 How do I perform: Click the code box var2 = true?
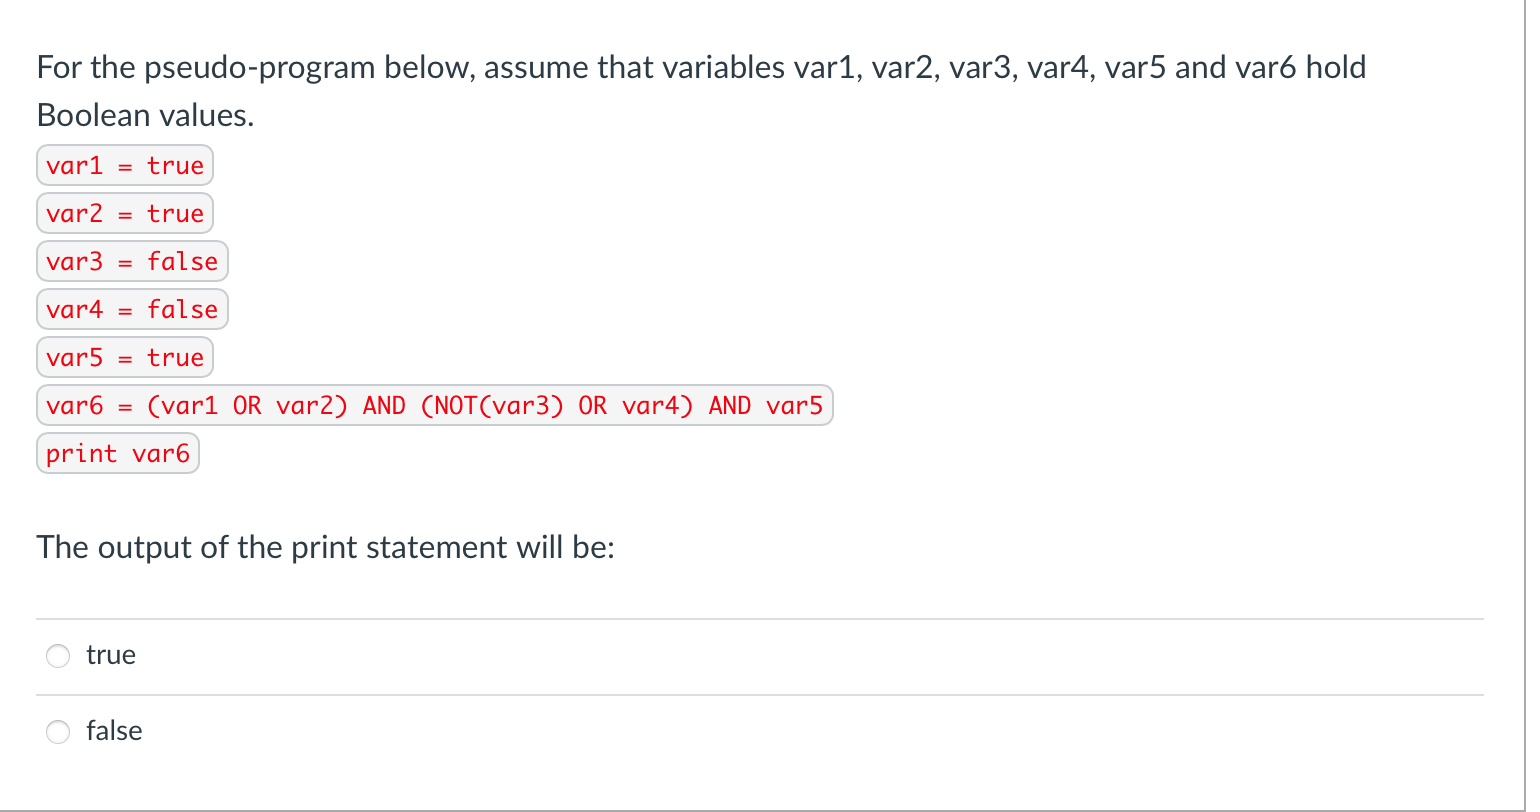124,213
